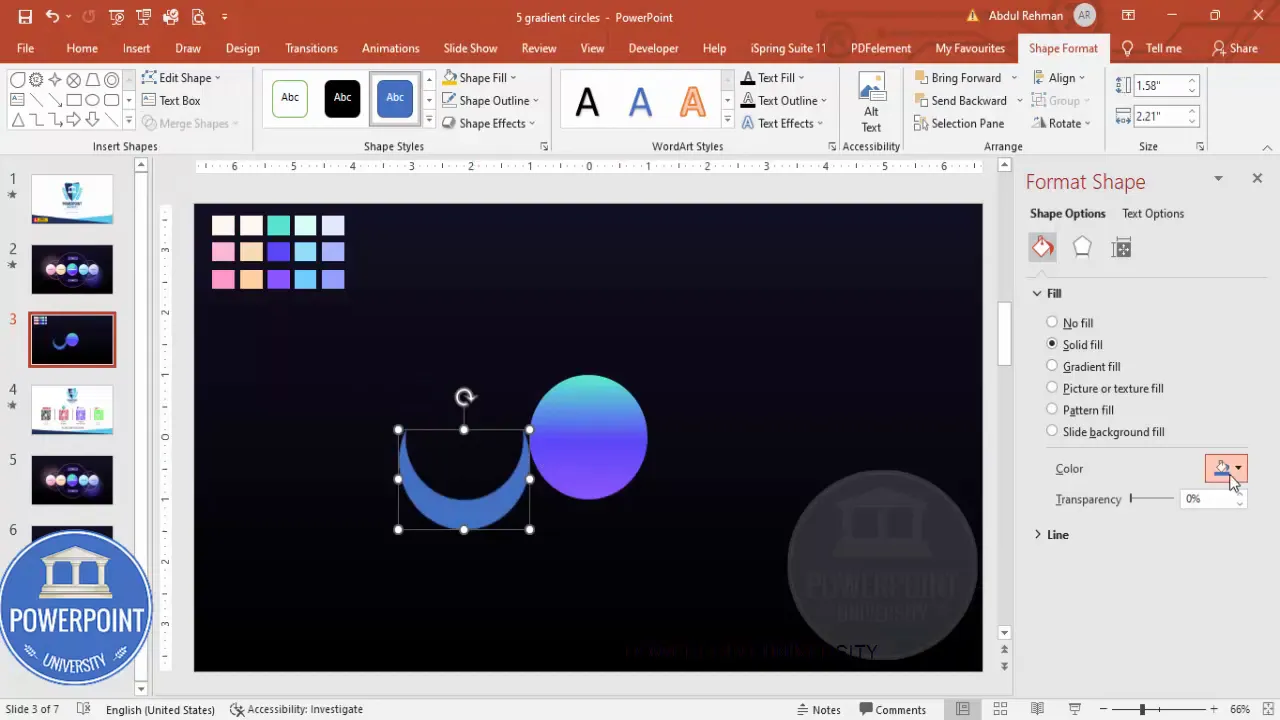Select the Pattern fill option
The image size is (1280, 720).
click(1080, 410)
